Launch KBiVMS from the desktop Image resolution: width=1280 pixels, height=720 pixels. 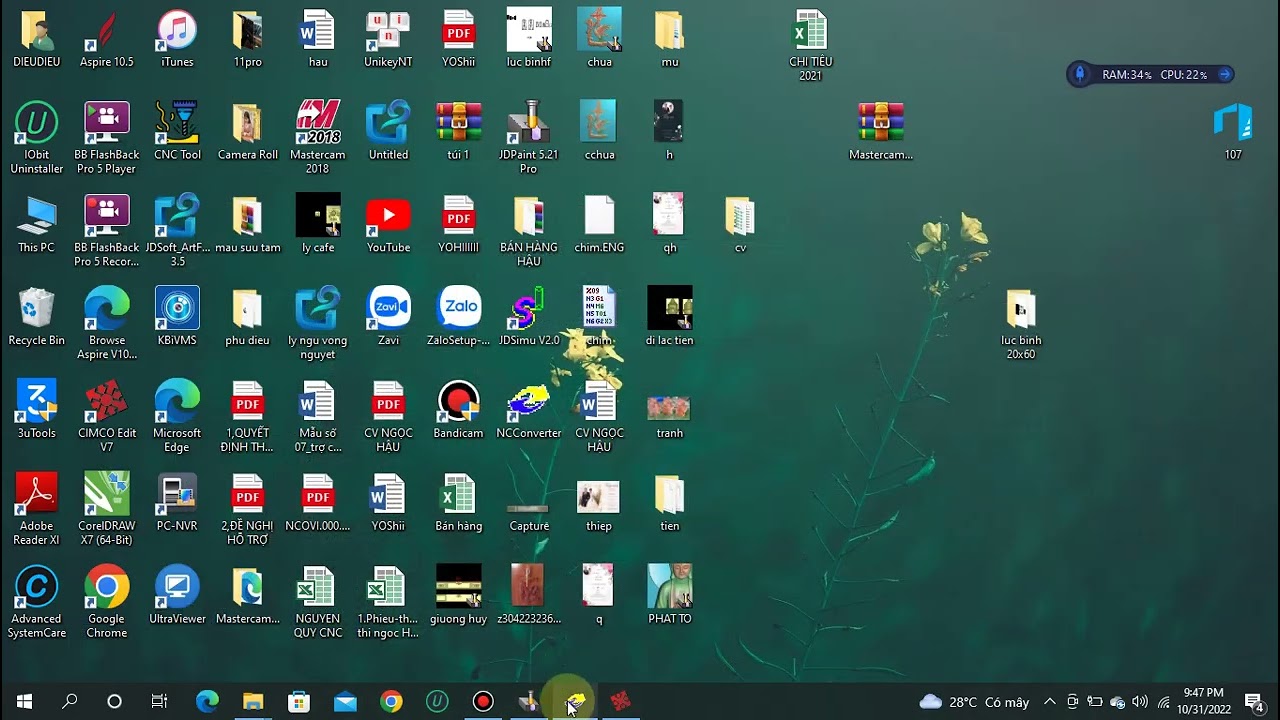click(x=177, y=317)
